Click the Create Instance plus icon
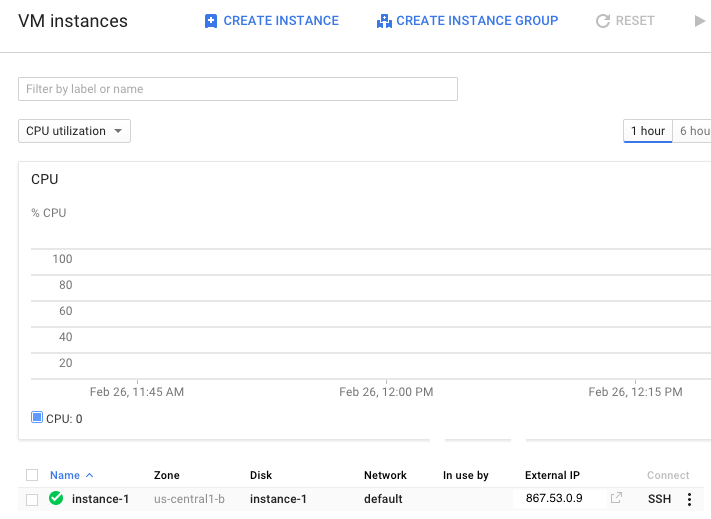Viewport: 711px width, 519px height. coord(210,21)
